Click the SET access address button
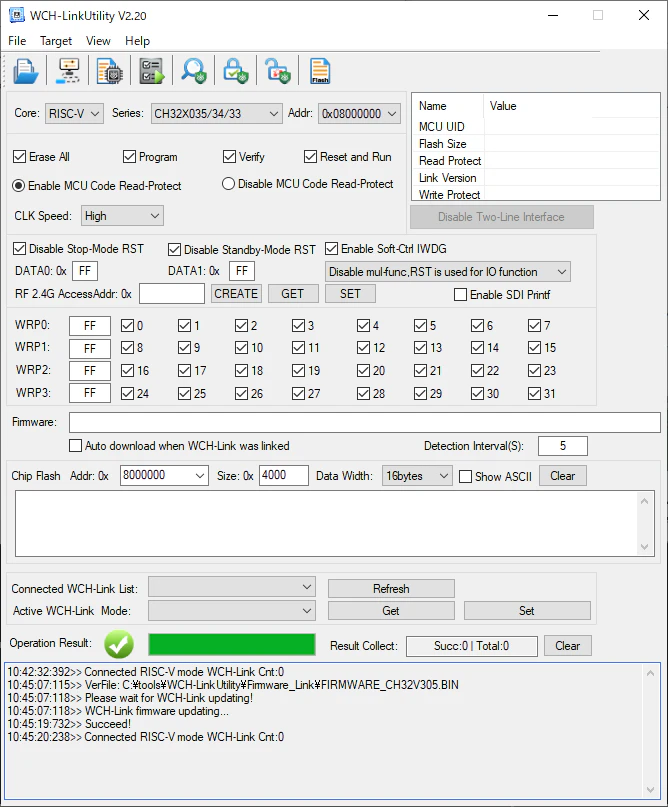668x807 pixels. tap(350, 294)
